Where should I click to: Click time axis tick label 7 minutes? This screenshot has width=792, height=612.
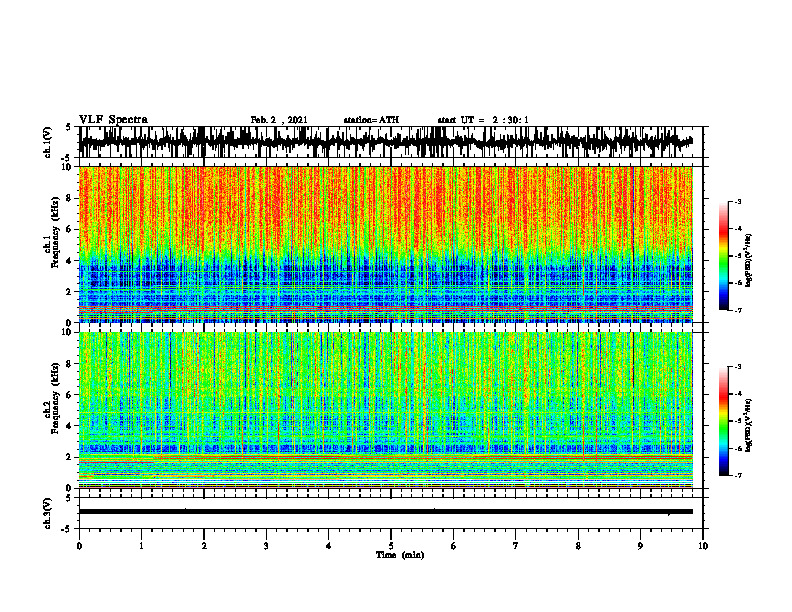tap(516, 546)
